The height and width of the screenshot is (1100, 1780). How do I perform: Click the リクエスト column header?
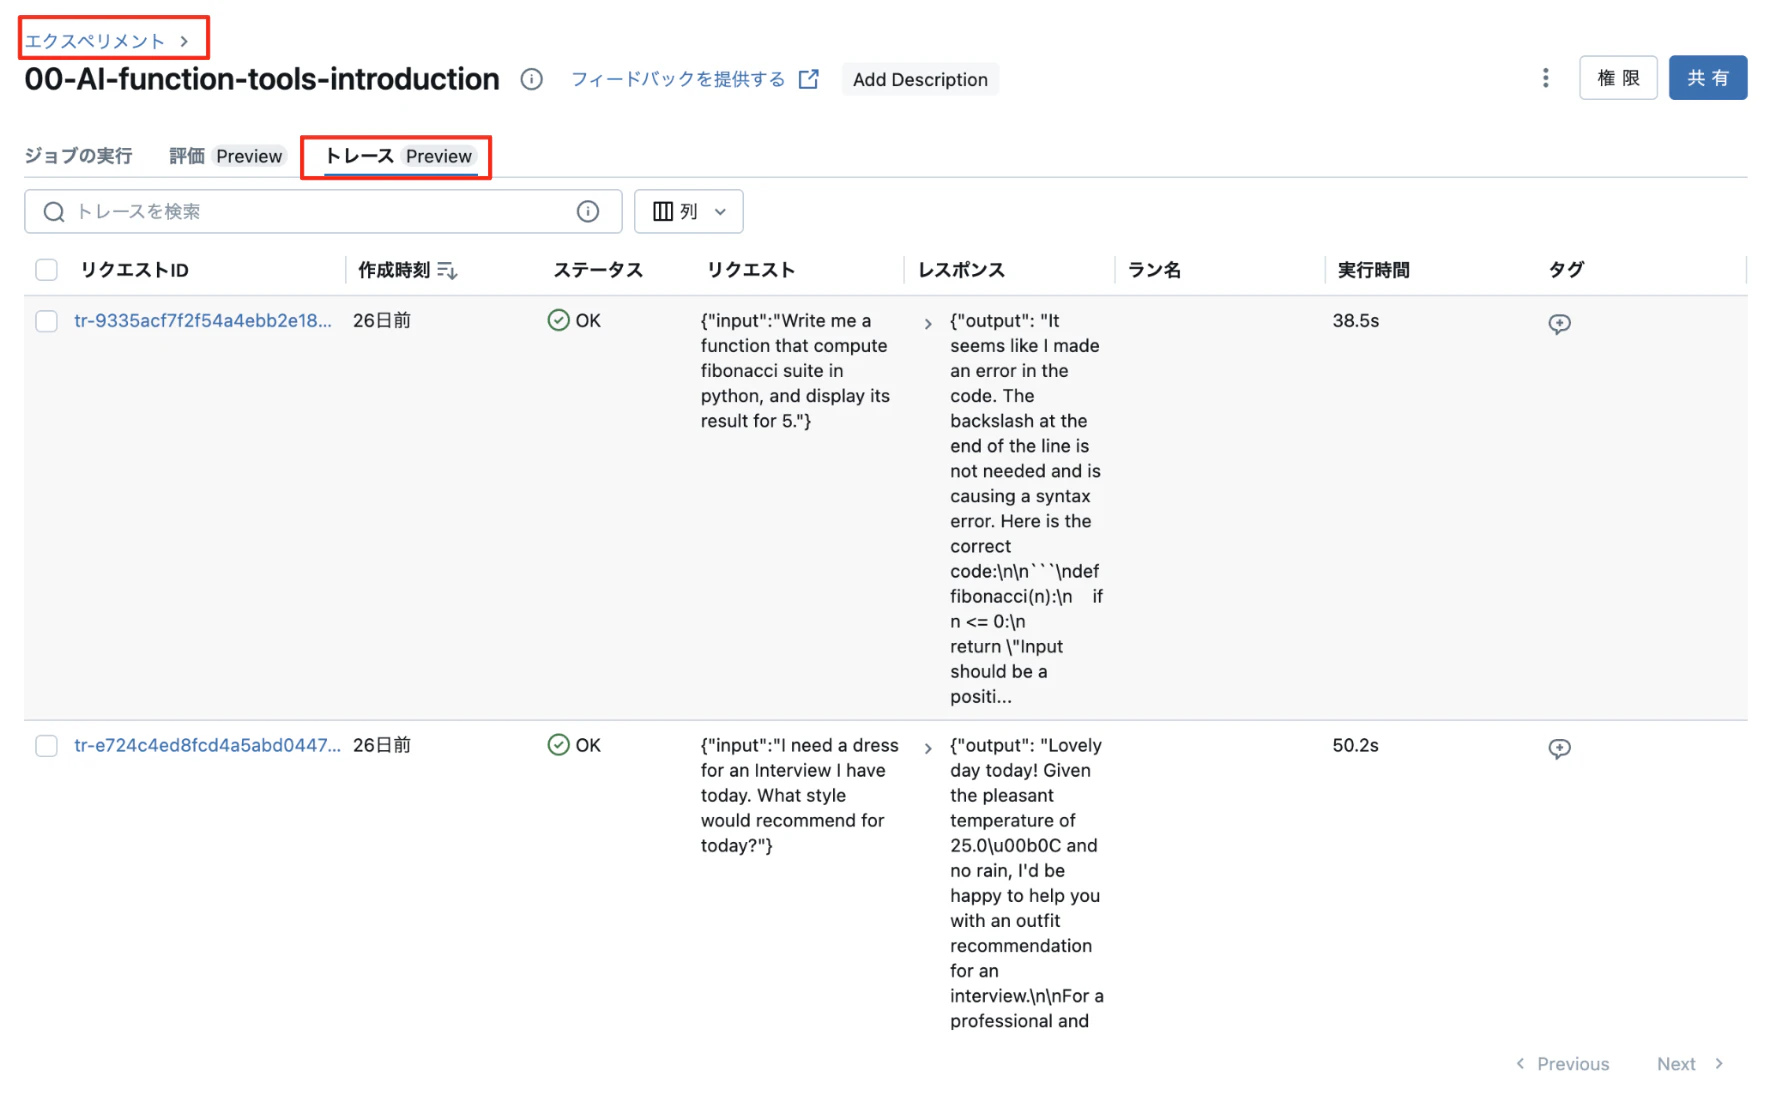(751, 270)
